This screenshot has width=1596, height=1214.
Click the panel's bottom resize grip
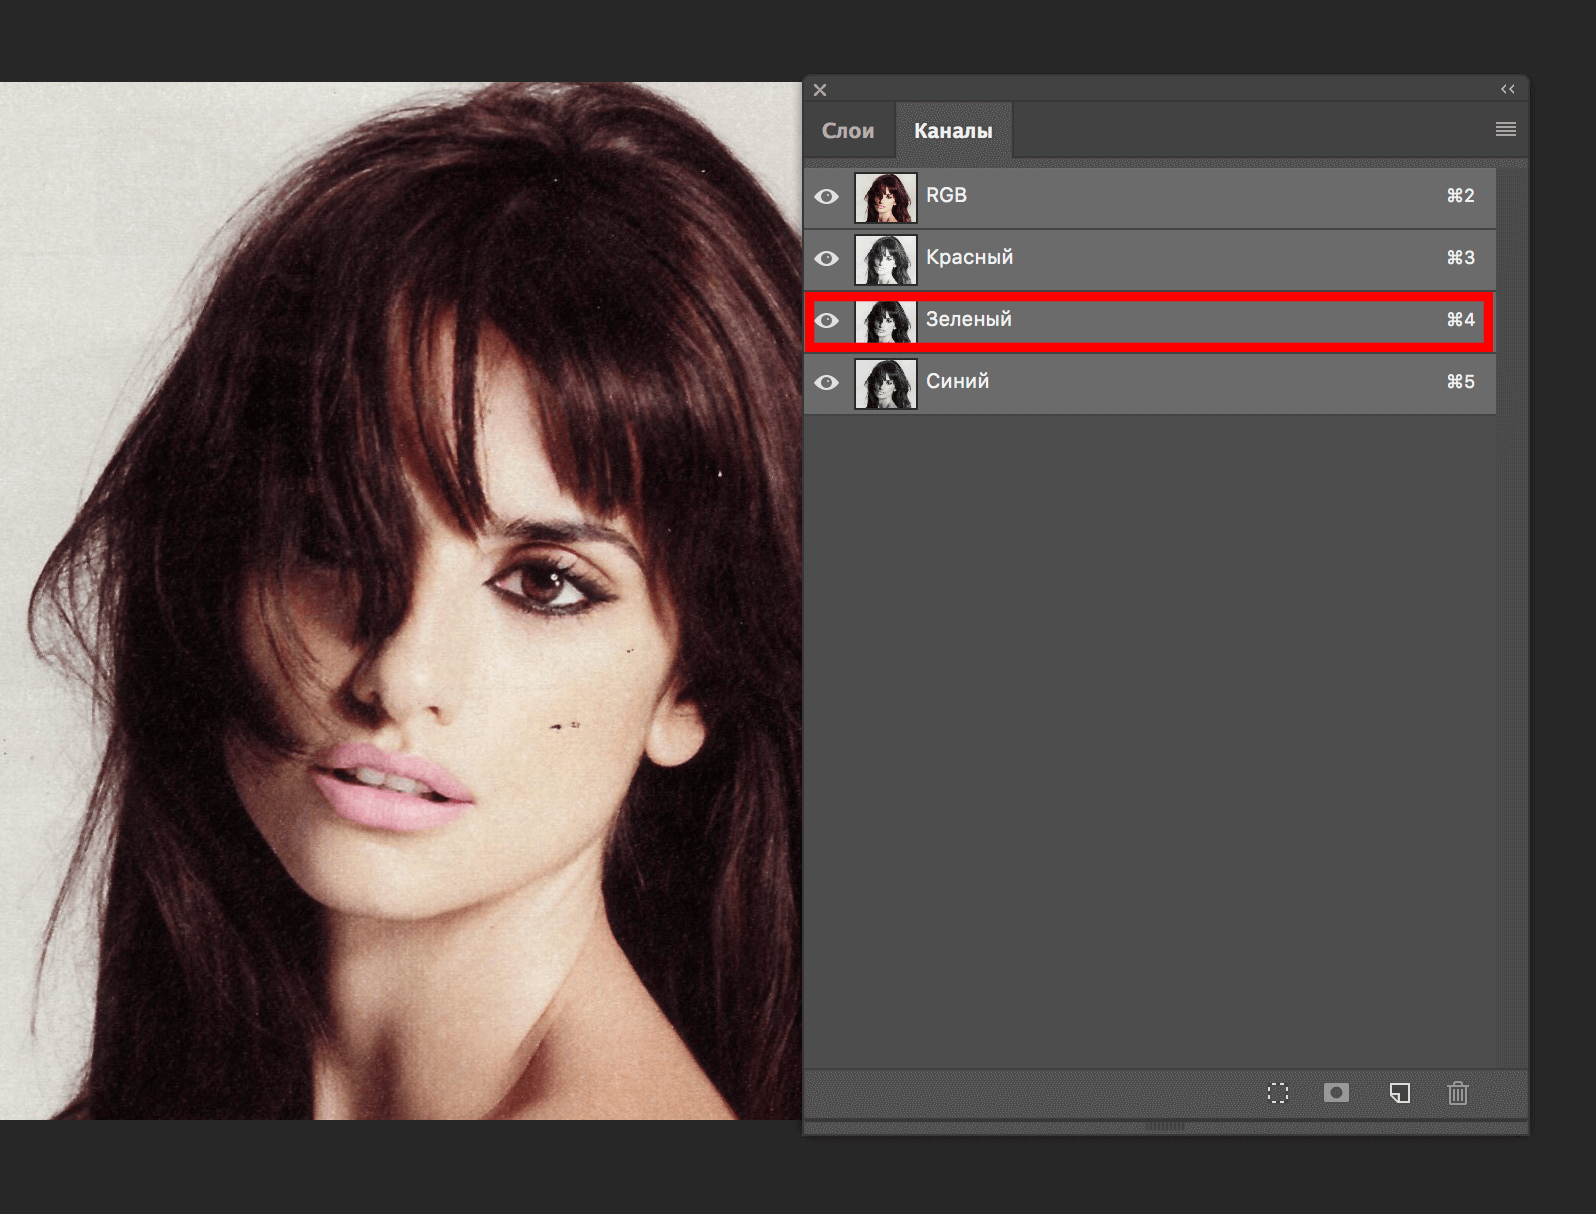tap(1165, 1127)
